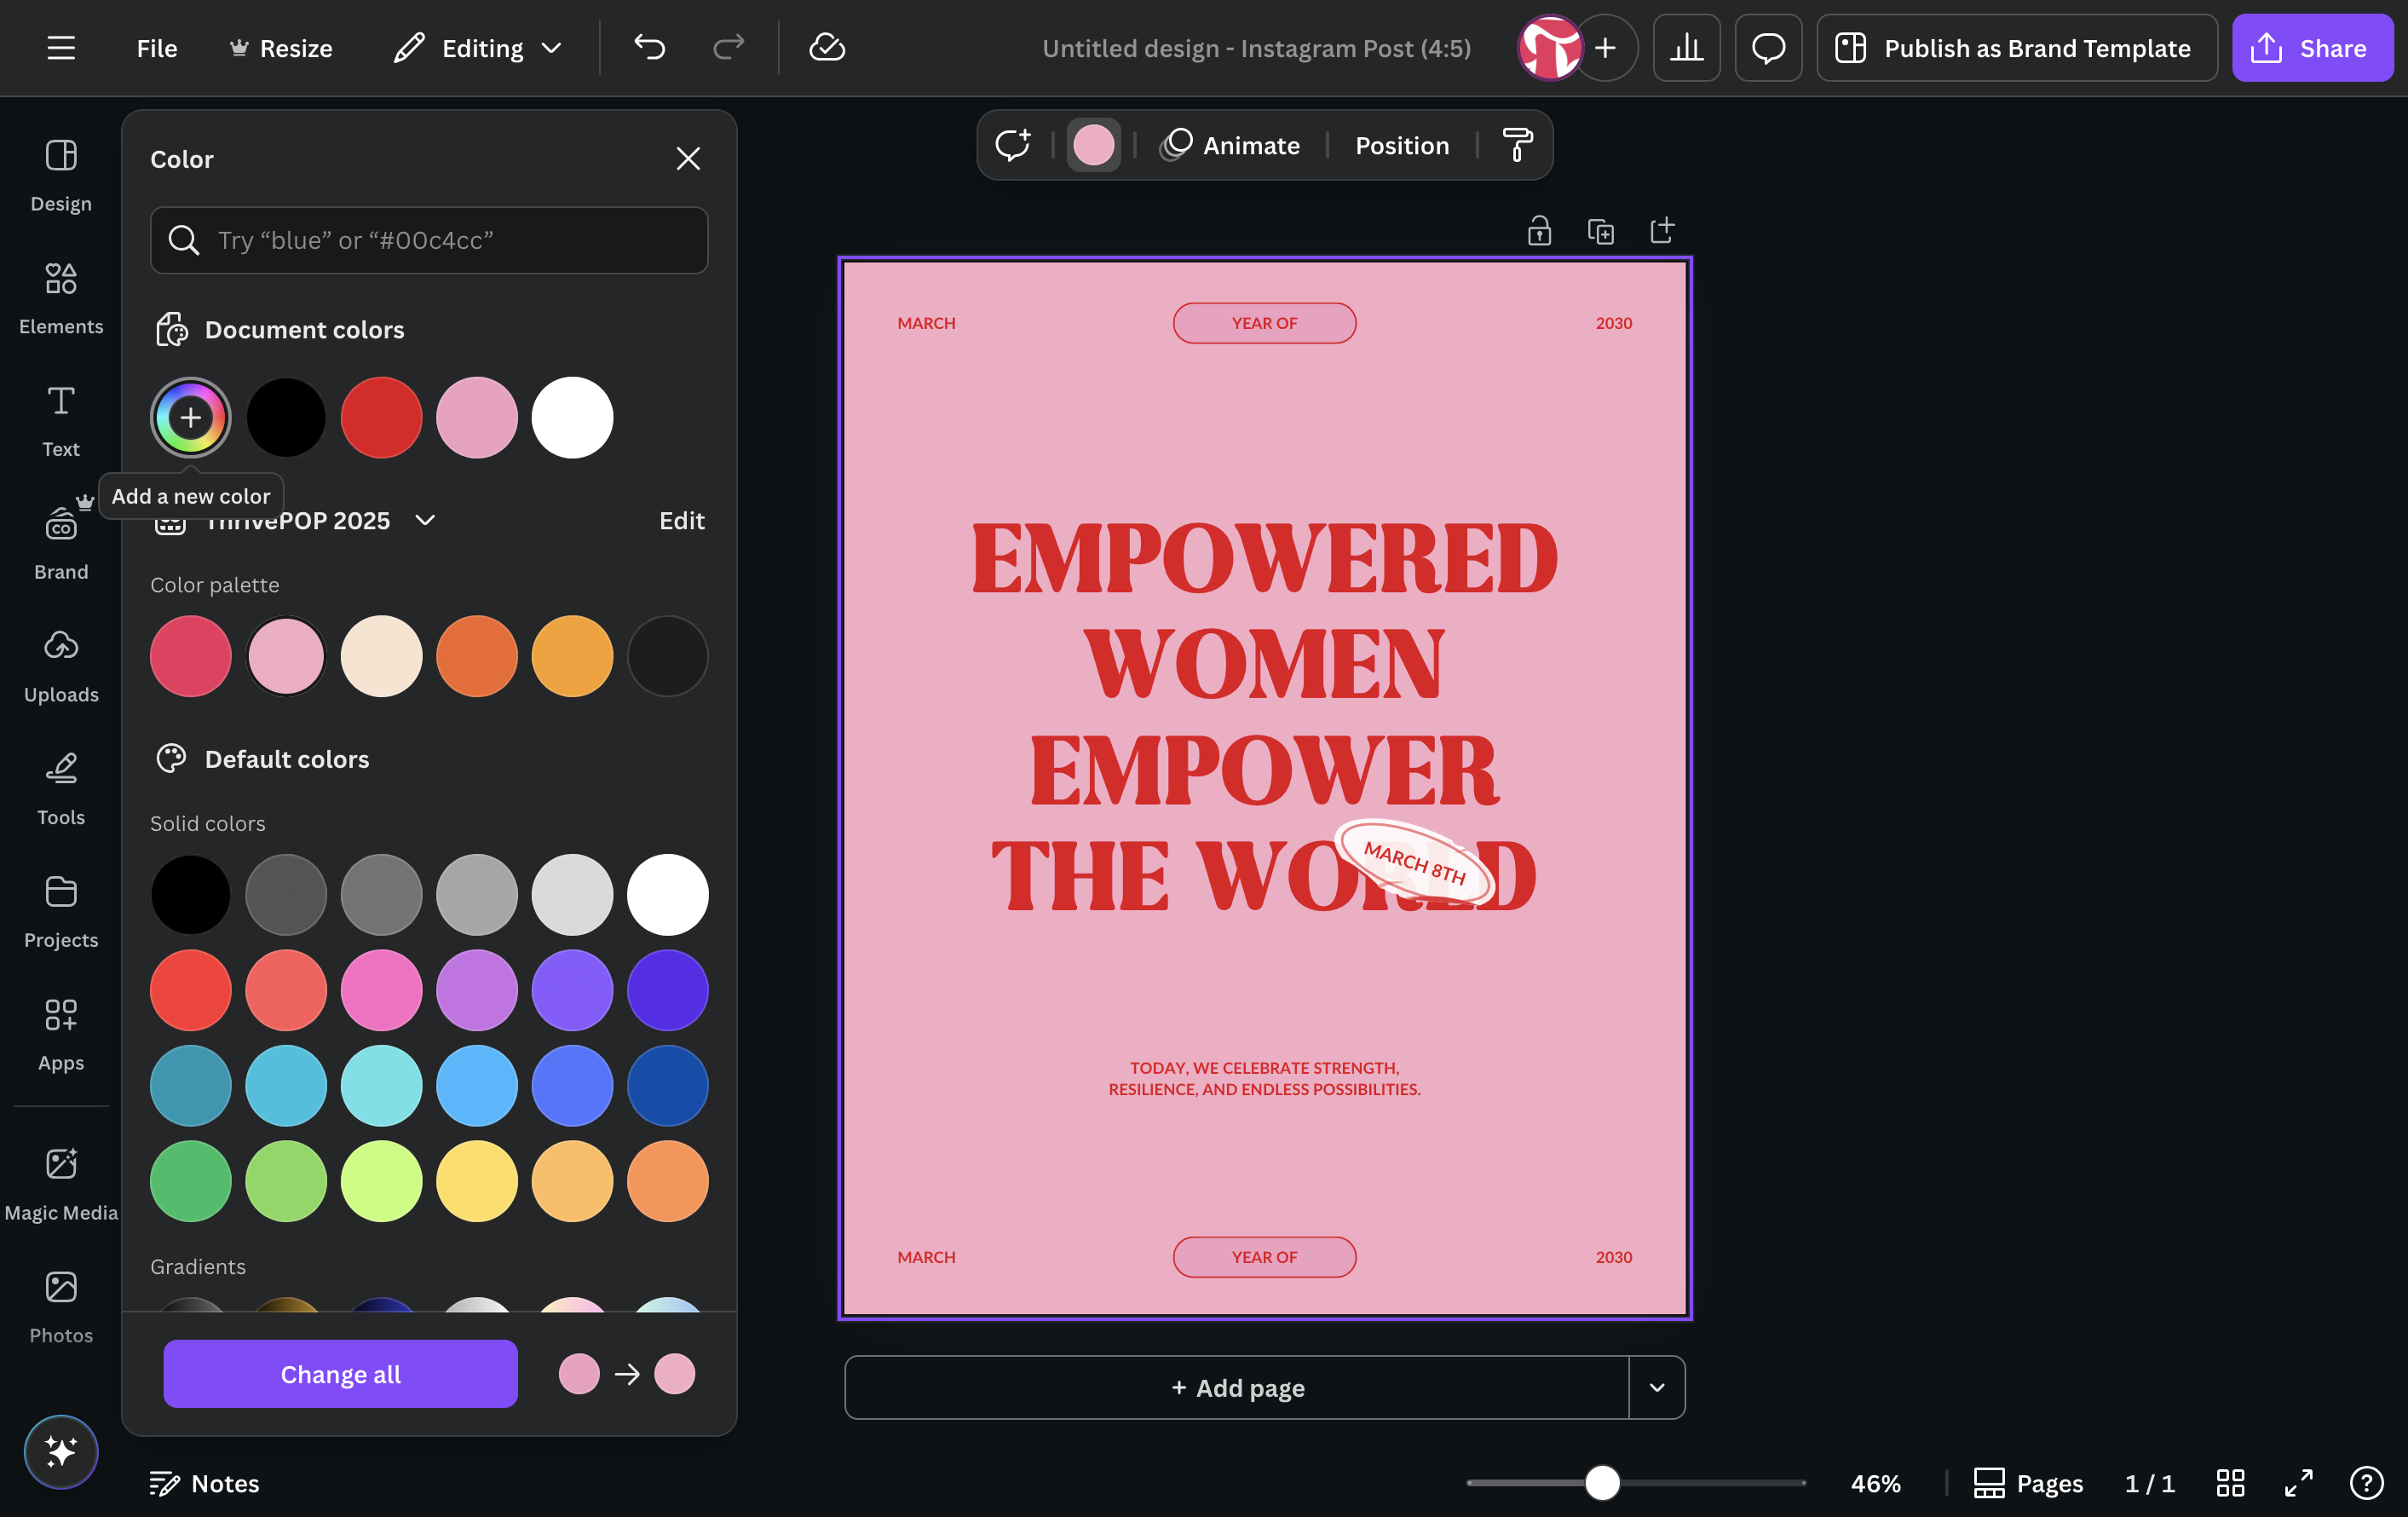Check cloud save status icon
Viewport: 2408px width, 1517px height.
pos(827,47)
